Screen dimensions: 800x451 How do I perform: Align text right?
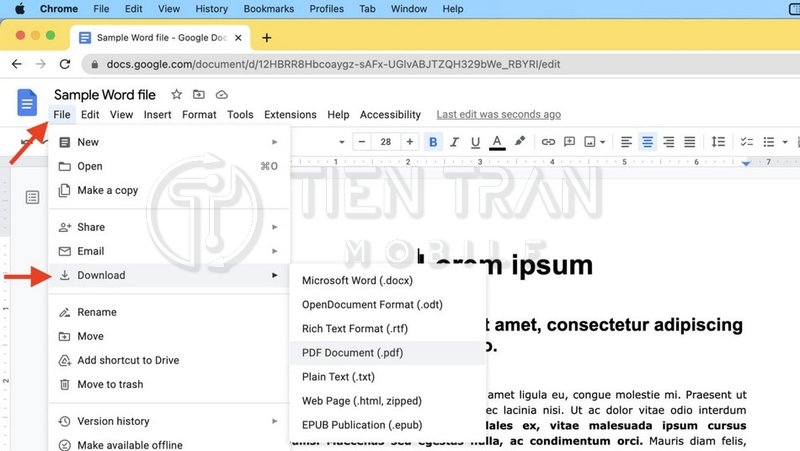pos(668,142)
